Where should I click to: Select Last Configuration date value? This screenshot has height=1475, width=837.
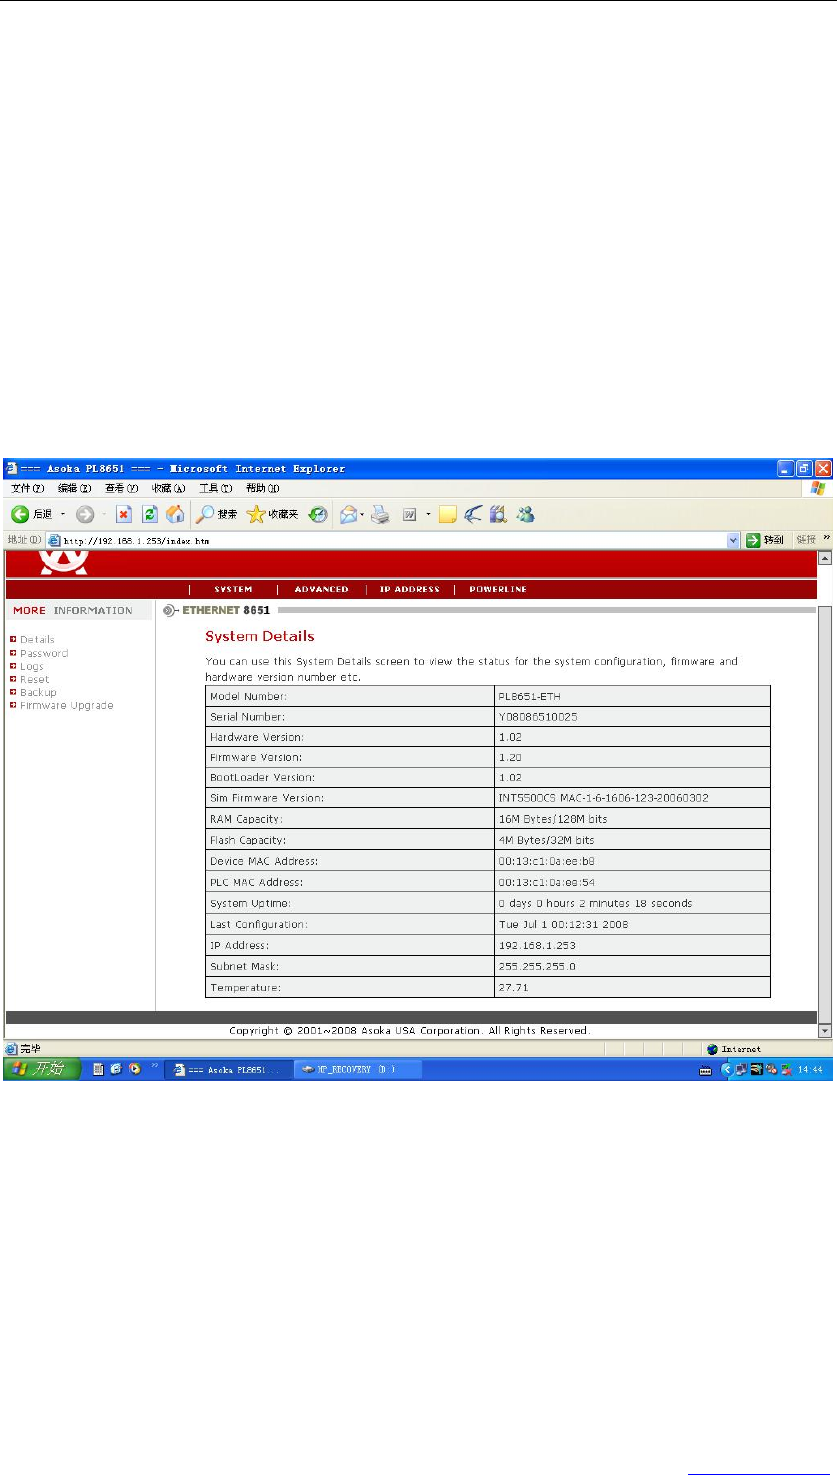563,924
